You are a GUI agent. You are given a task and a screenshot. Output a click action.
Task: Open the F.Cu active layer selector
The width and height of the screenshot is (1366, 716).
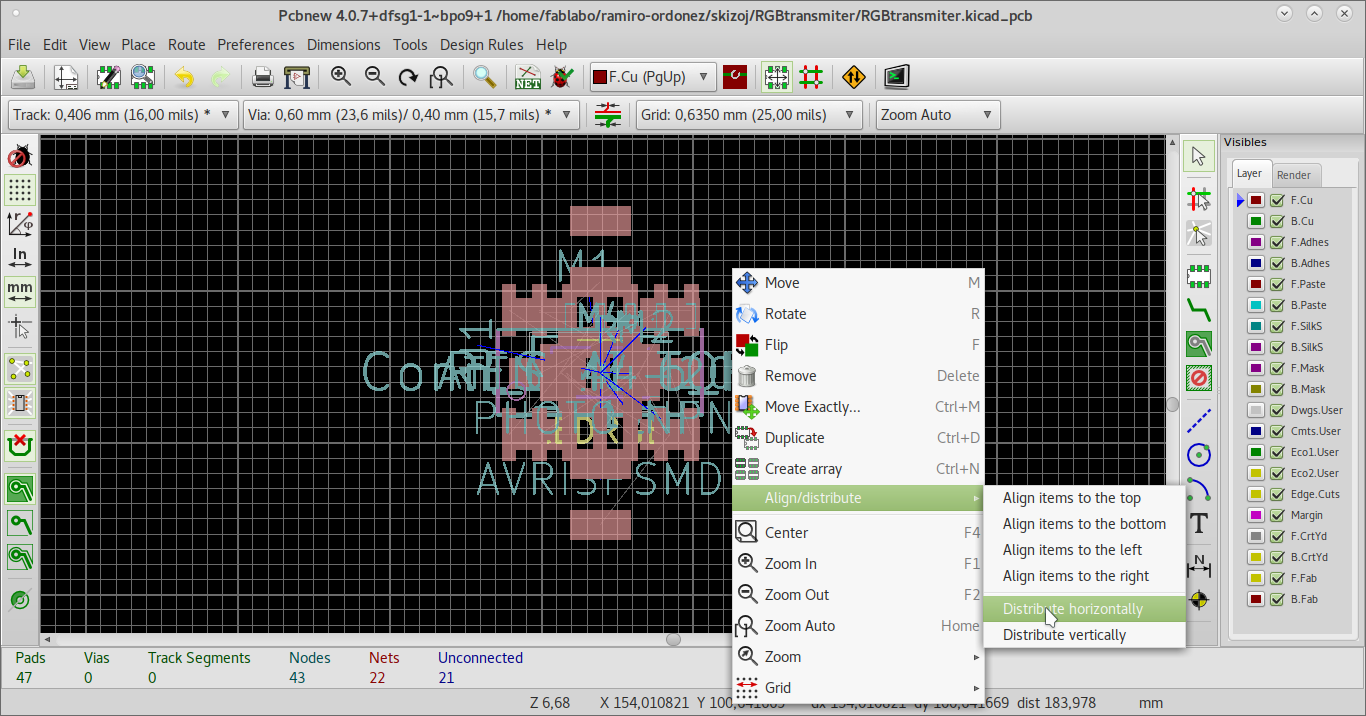[x=652, y=77]
